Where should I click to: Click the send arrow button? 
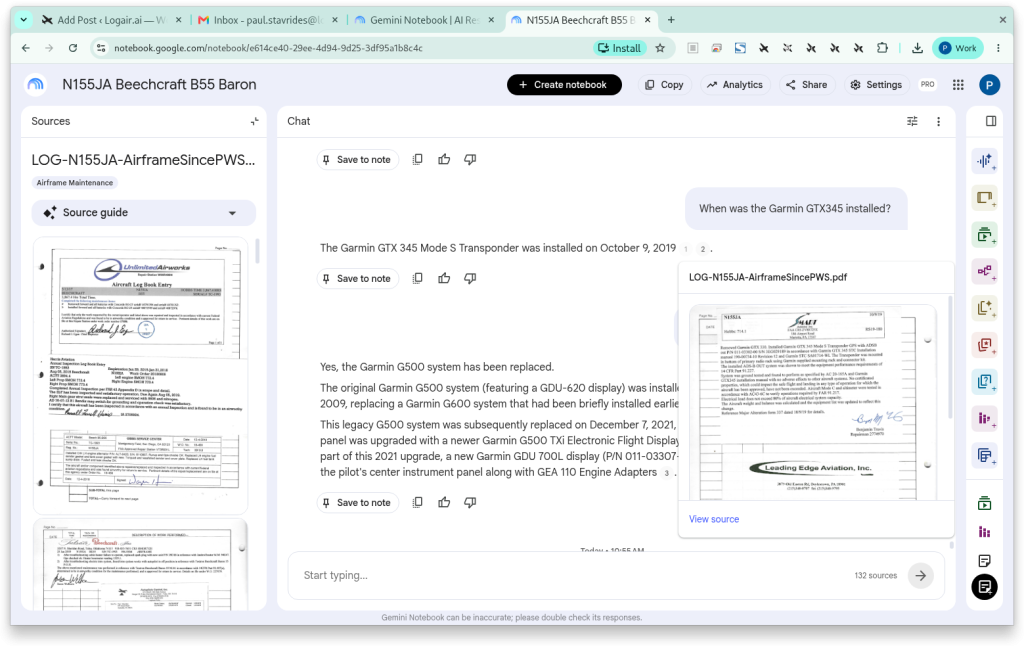click(x=921, y=575)
